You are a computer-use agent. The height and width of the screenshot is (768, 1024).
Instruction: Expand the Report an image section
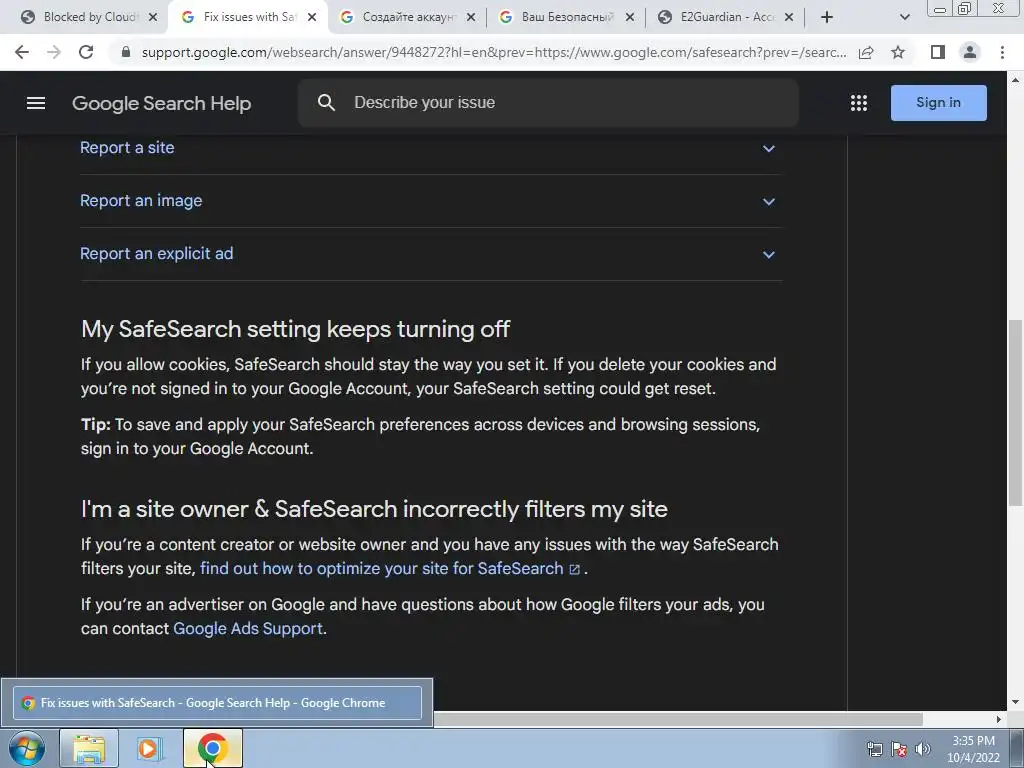pyautogui.click(x=769, y=201)
